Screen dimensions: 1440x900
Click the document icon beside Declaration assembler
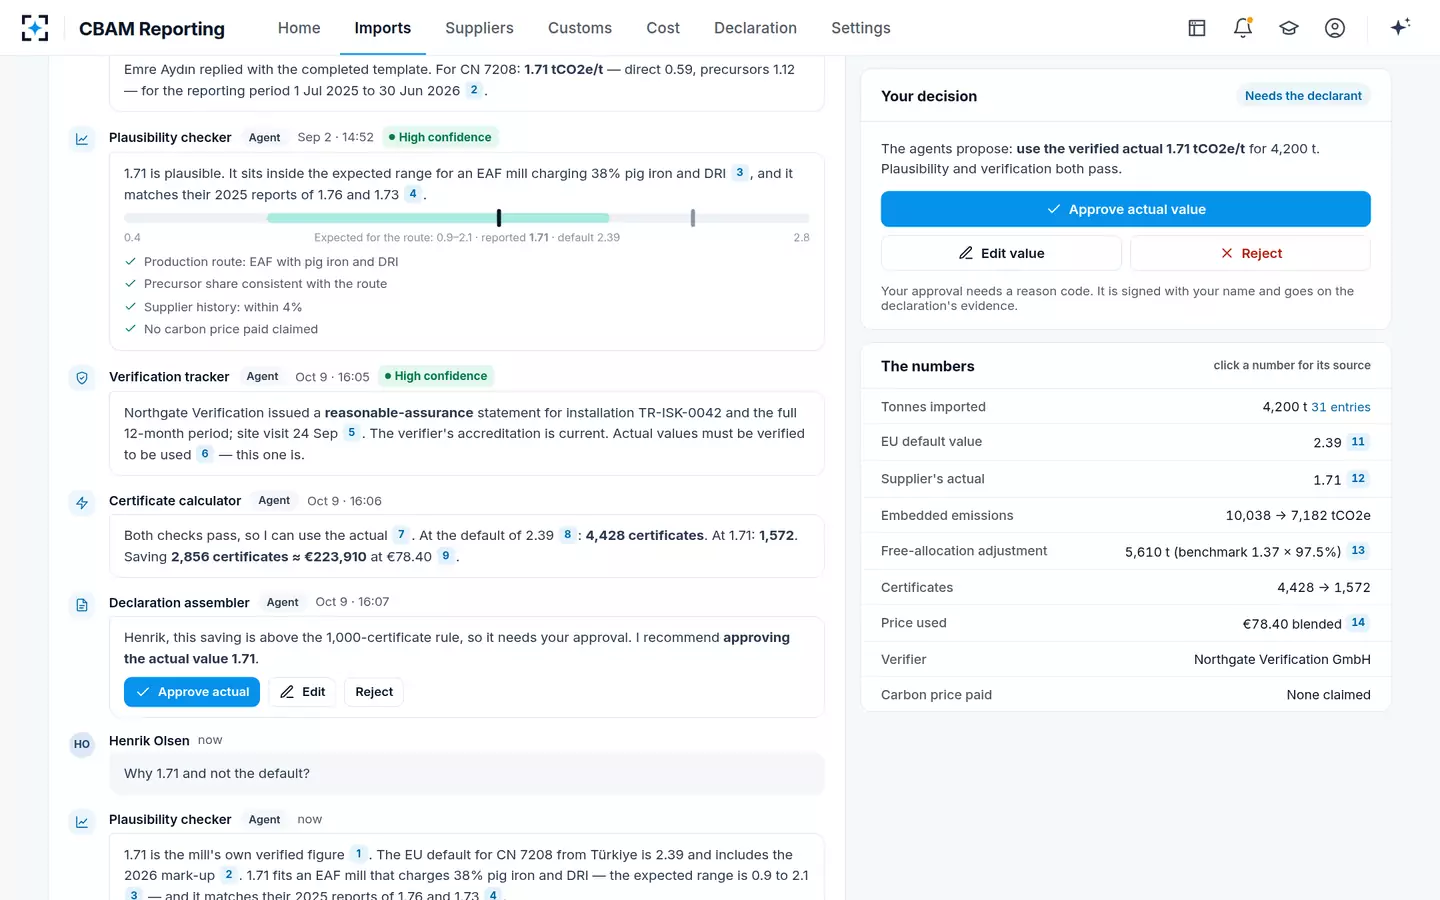[x=82, y=605]
